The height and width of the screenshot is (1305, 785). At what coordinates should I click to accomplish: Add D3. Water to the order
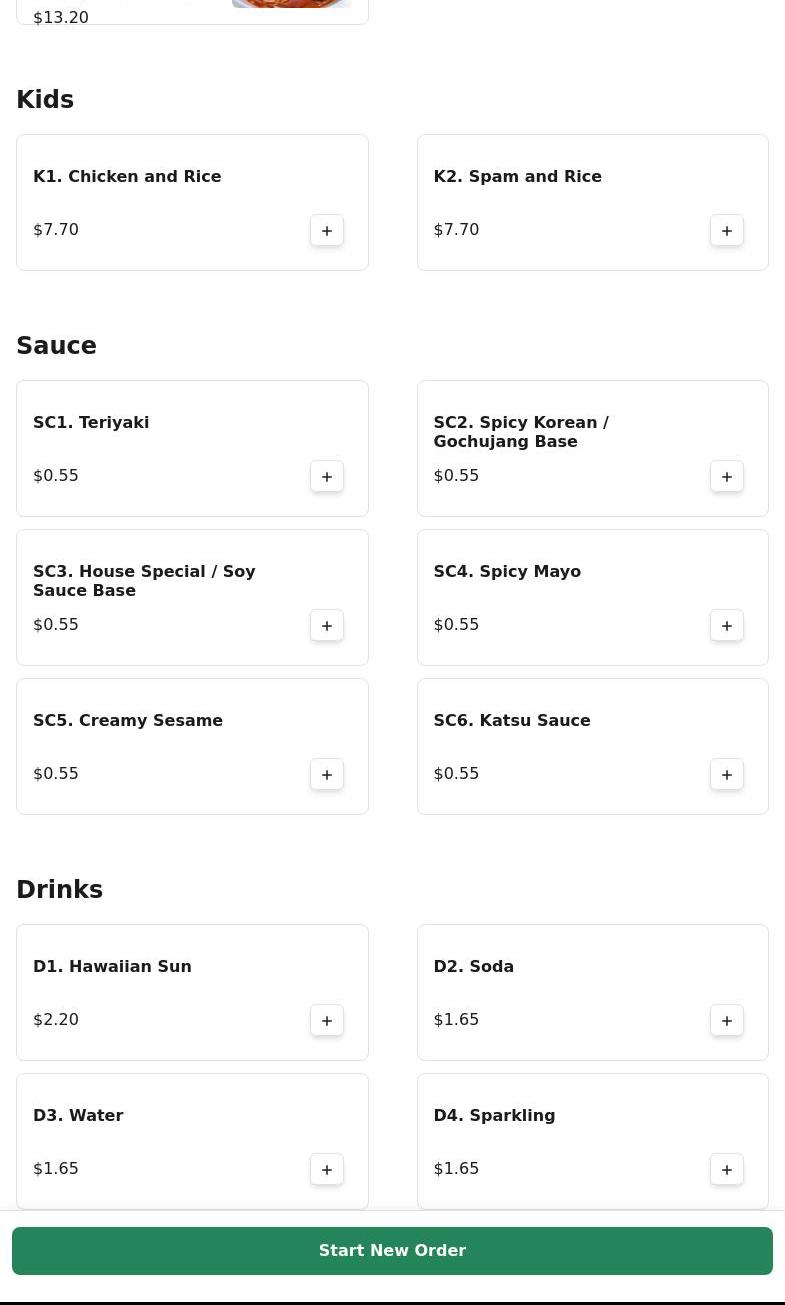coord(327,1170)
